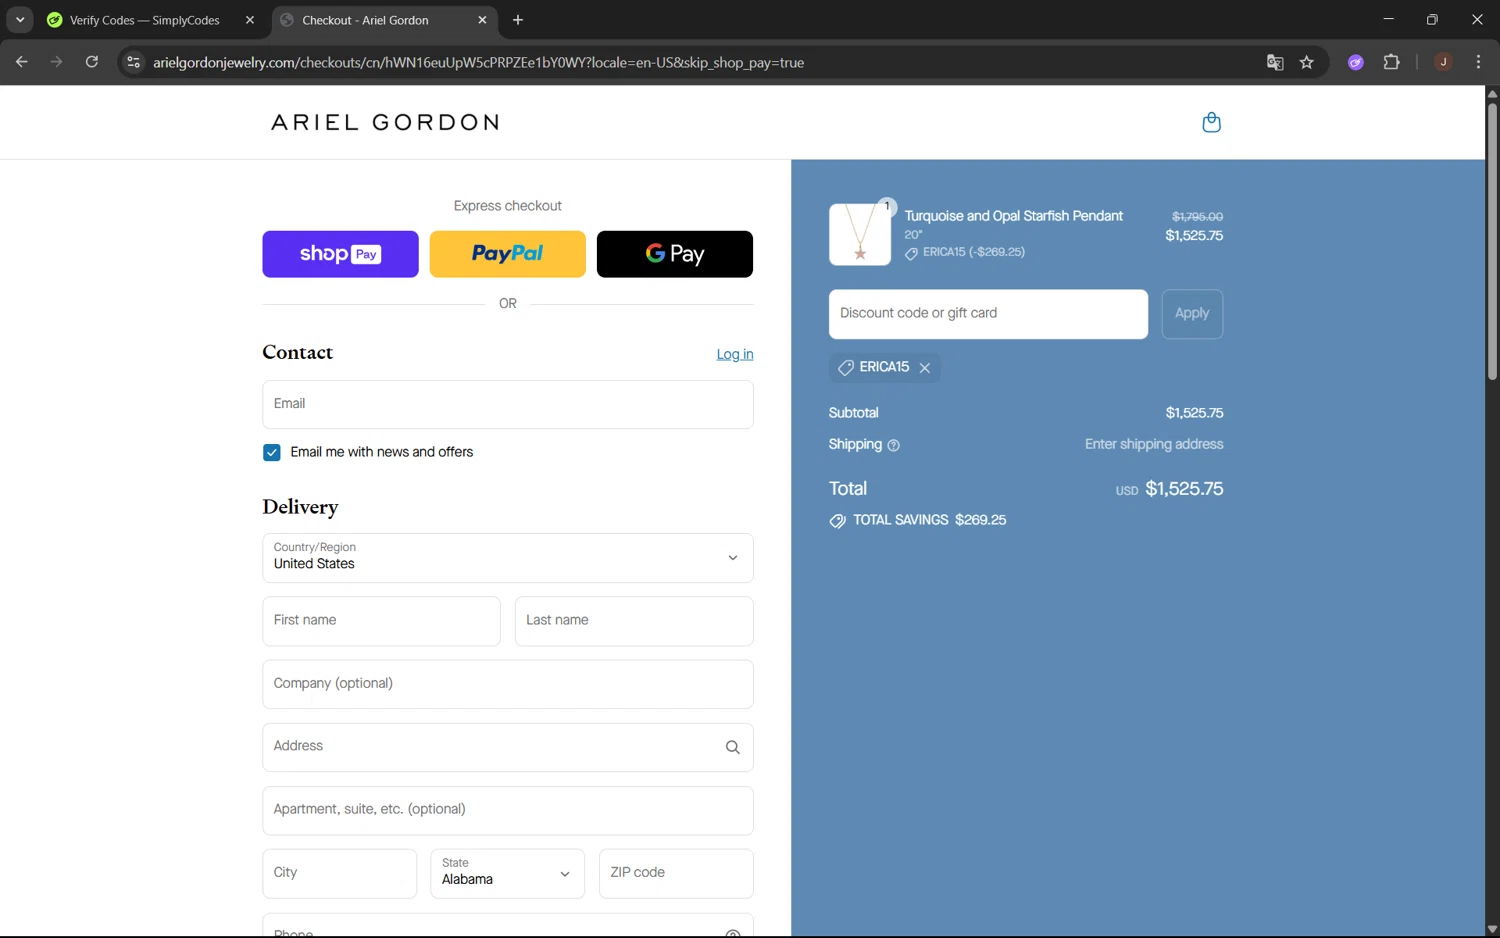Screen dimensions: 1500x938
Task: Bookmark this page with the star icon
Action: tap(1307, 62)
